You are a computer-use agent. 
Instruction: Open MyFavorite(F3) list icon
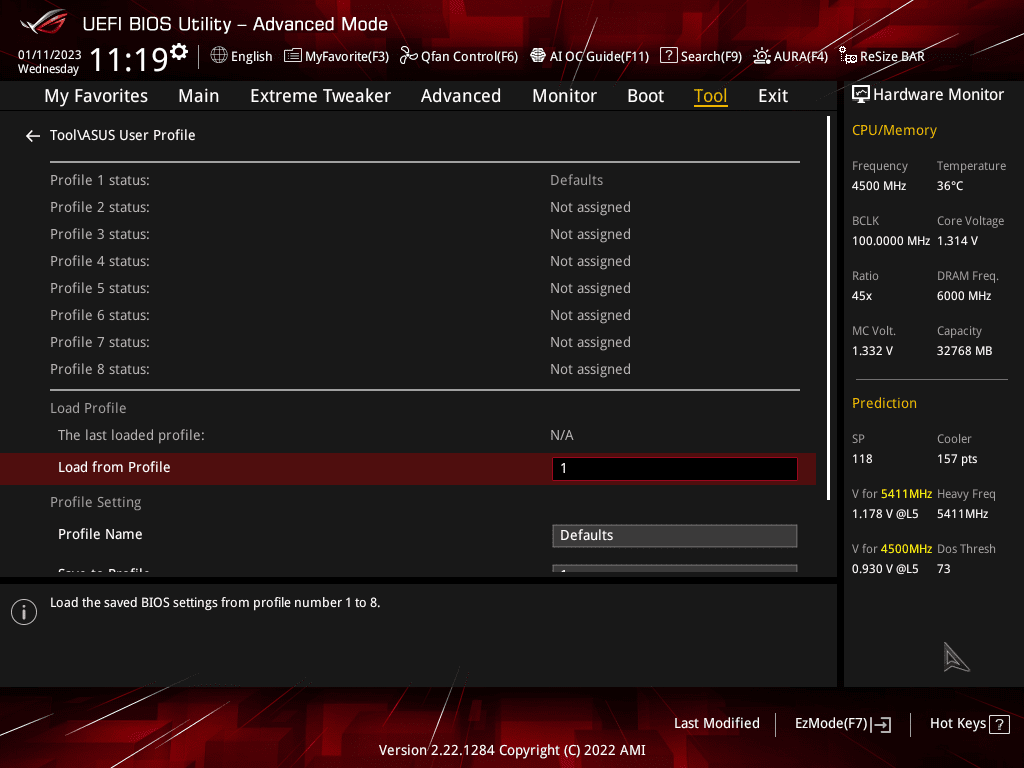[x=293, y=56]
